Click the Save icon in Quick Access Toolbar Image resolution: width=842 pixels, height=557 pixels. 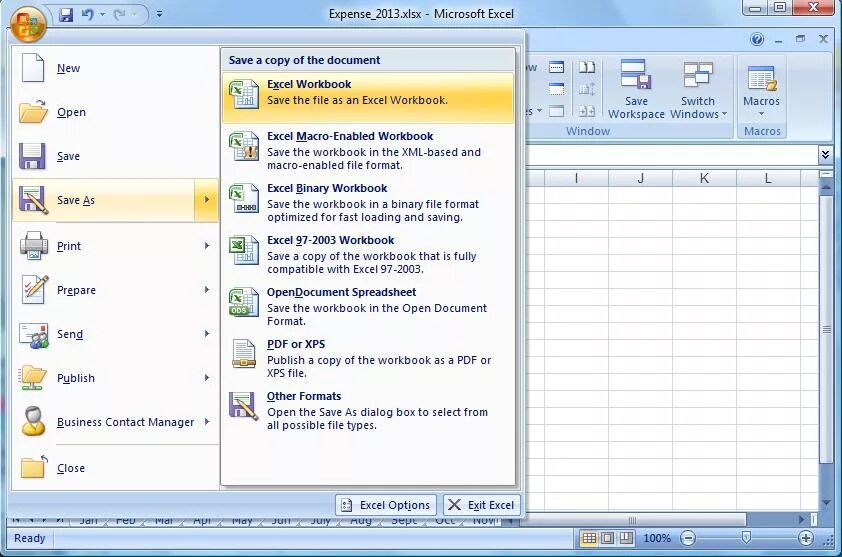(66, 15)
